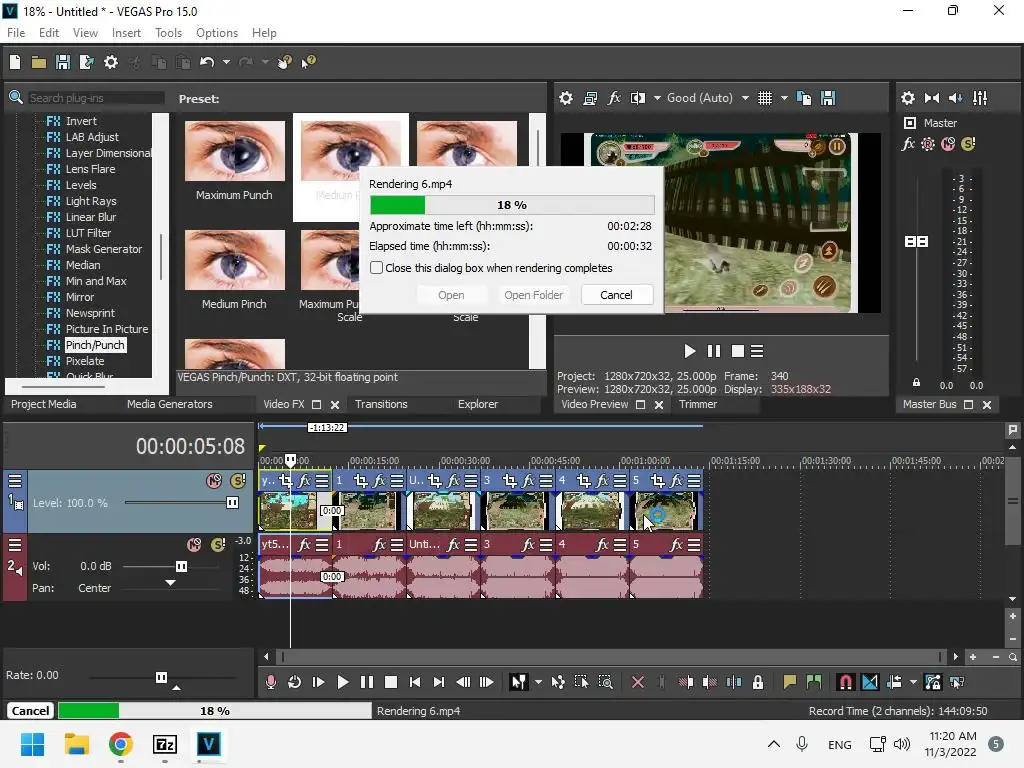Open the Master Bus mixer faders icon
Screen dimensions: 1024x768
point(980,98)
